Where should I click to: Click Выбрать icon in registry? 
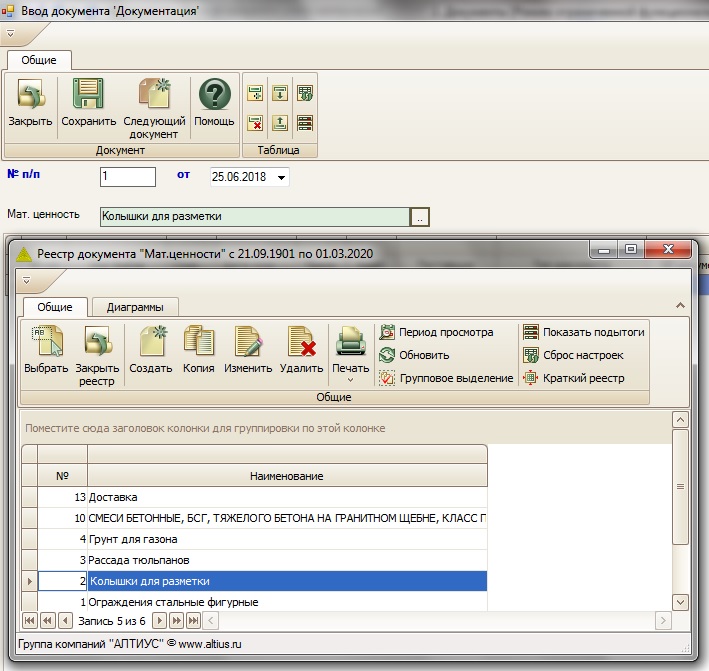tap(46, 341)
